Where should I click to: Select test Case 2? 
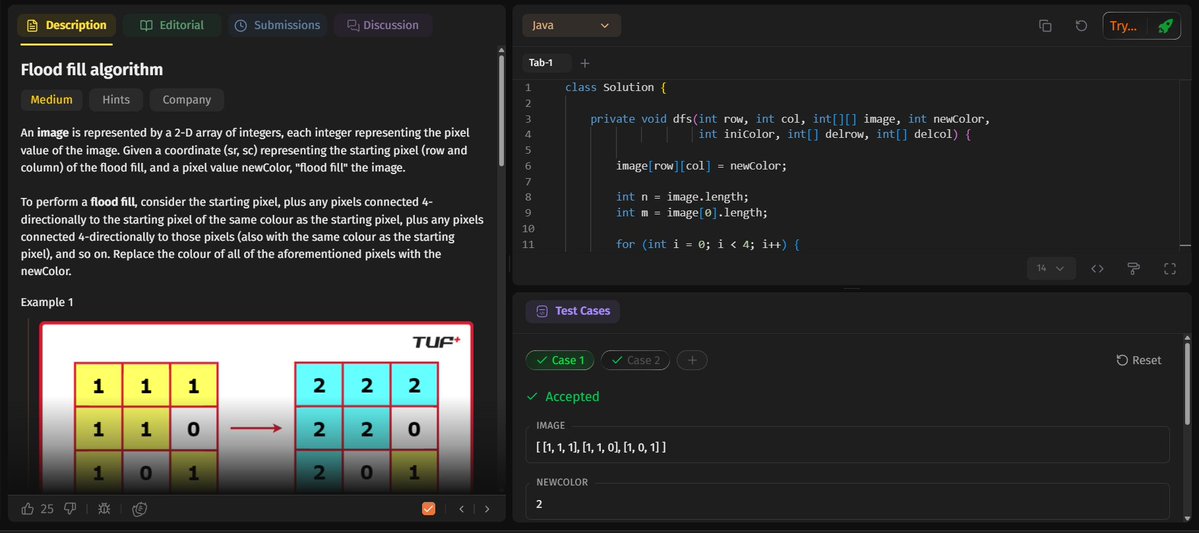[635, 360]
